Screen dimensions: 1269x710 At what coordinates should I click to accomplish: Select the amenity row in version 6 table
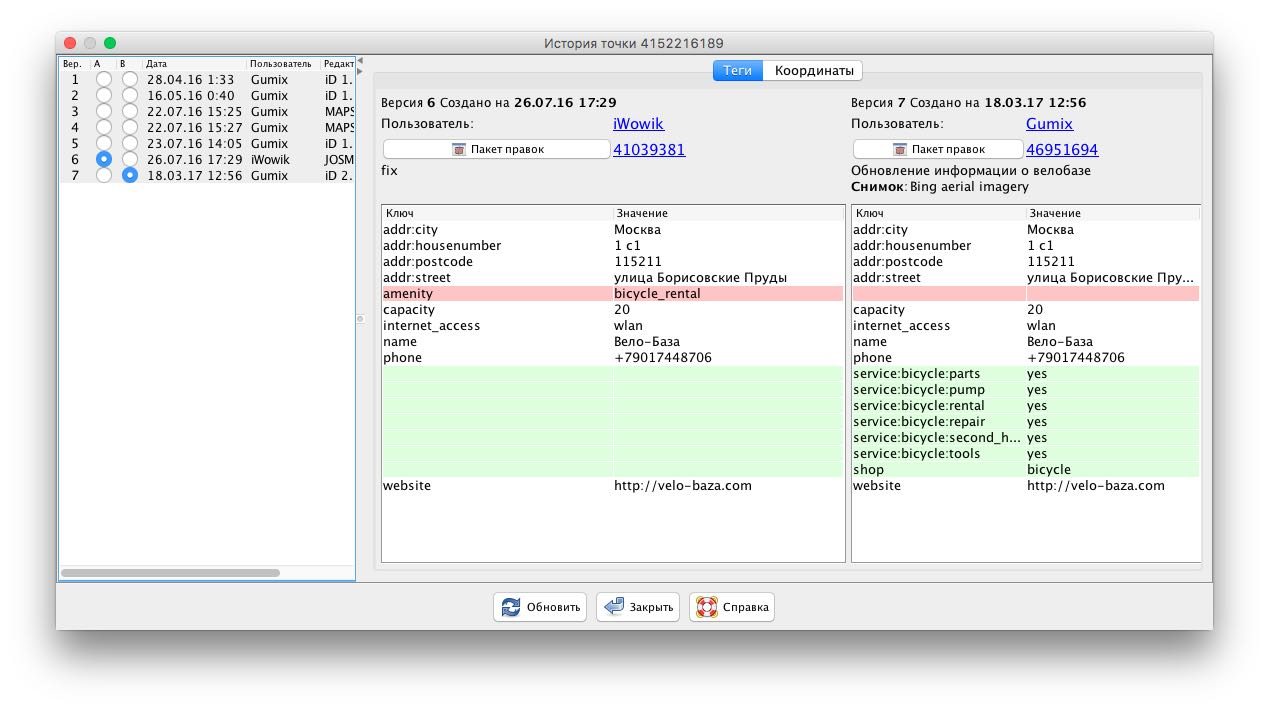click(x=613, y=294)
